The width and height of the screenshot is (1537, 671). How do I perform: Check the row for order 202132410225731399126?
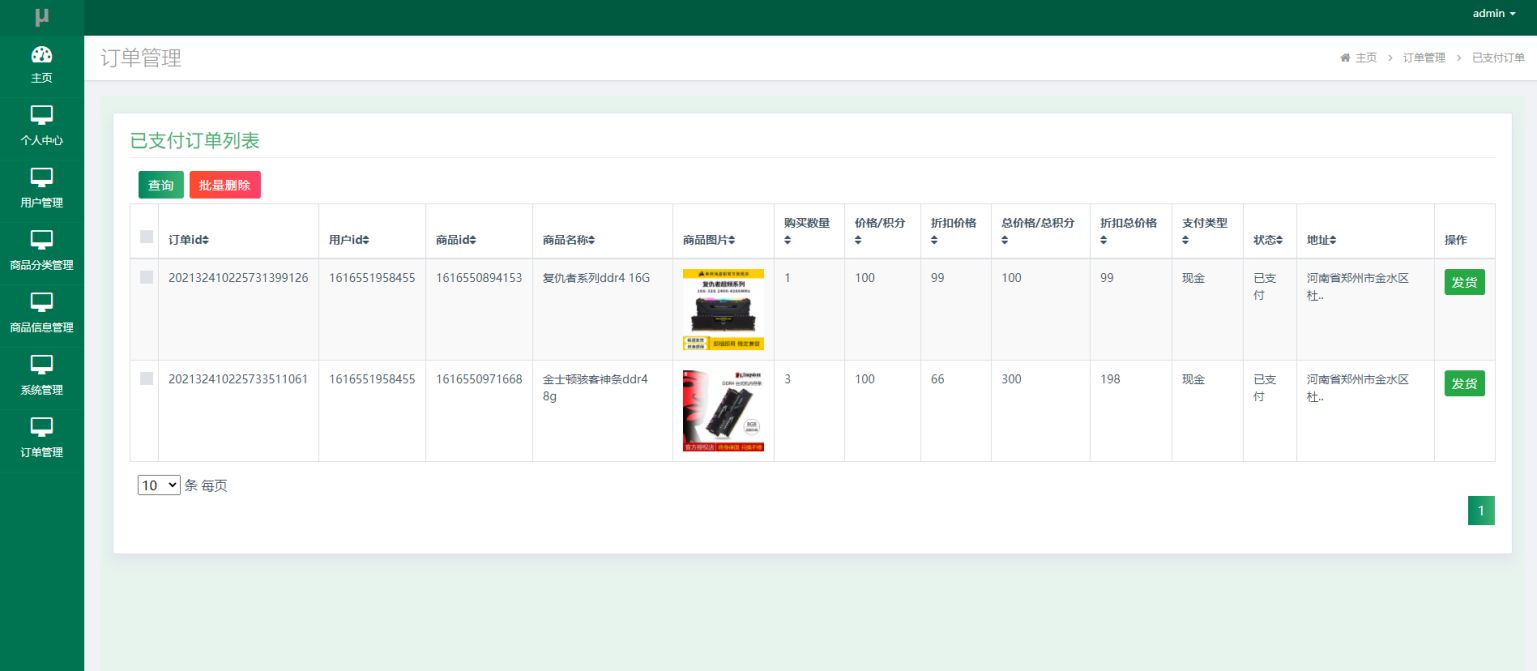coord(147,277)
